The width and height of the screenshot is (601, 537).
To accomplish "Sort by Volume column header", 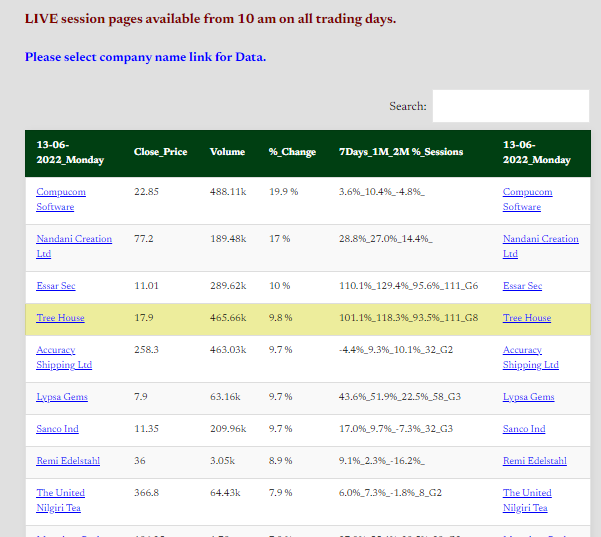I will point(227,152).
